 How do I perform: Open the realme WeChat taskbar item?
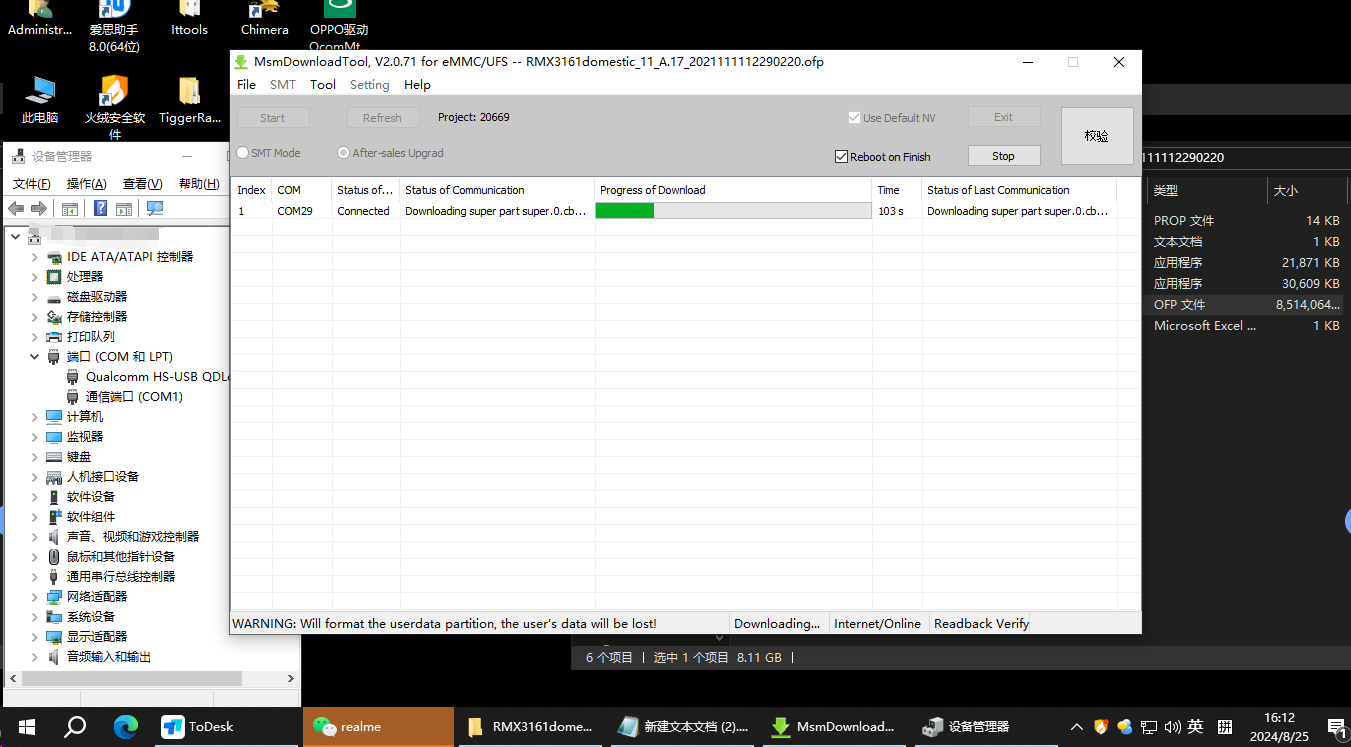[378, 727]
